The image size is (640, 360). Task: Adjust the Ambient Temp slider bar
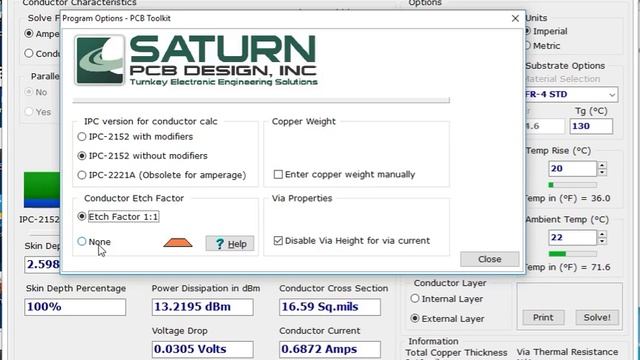pos(572,254)
